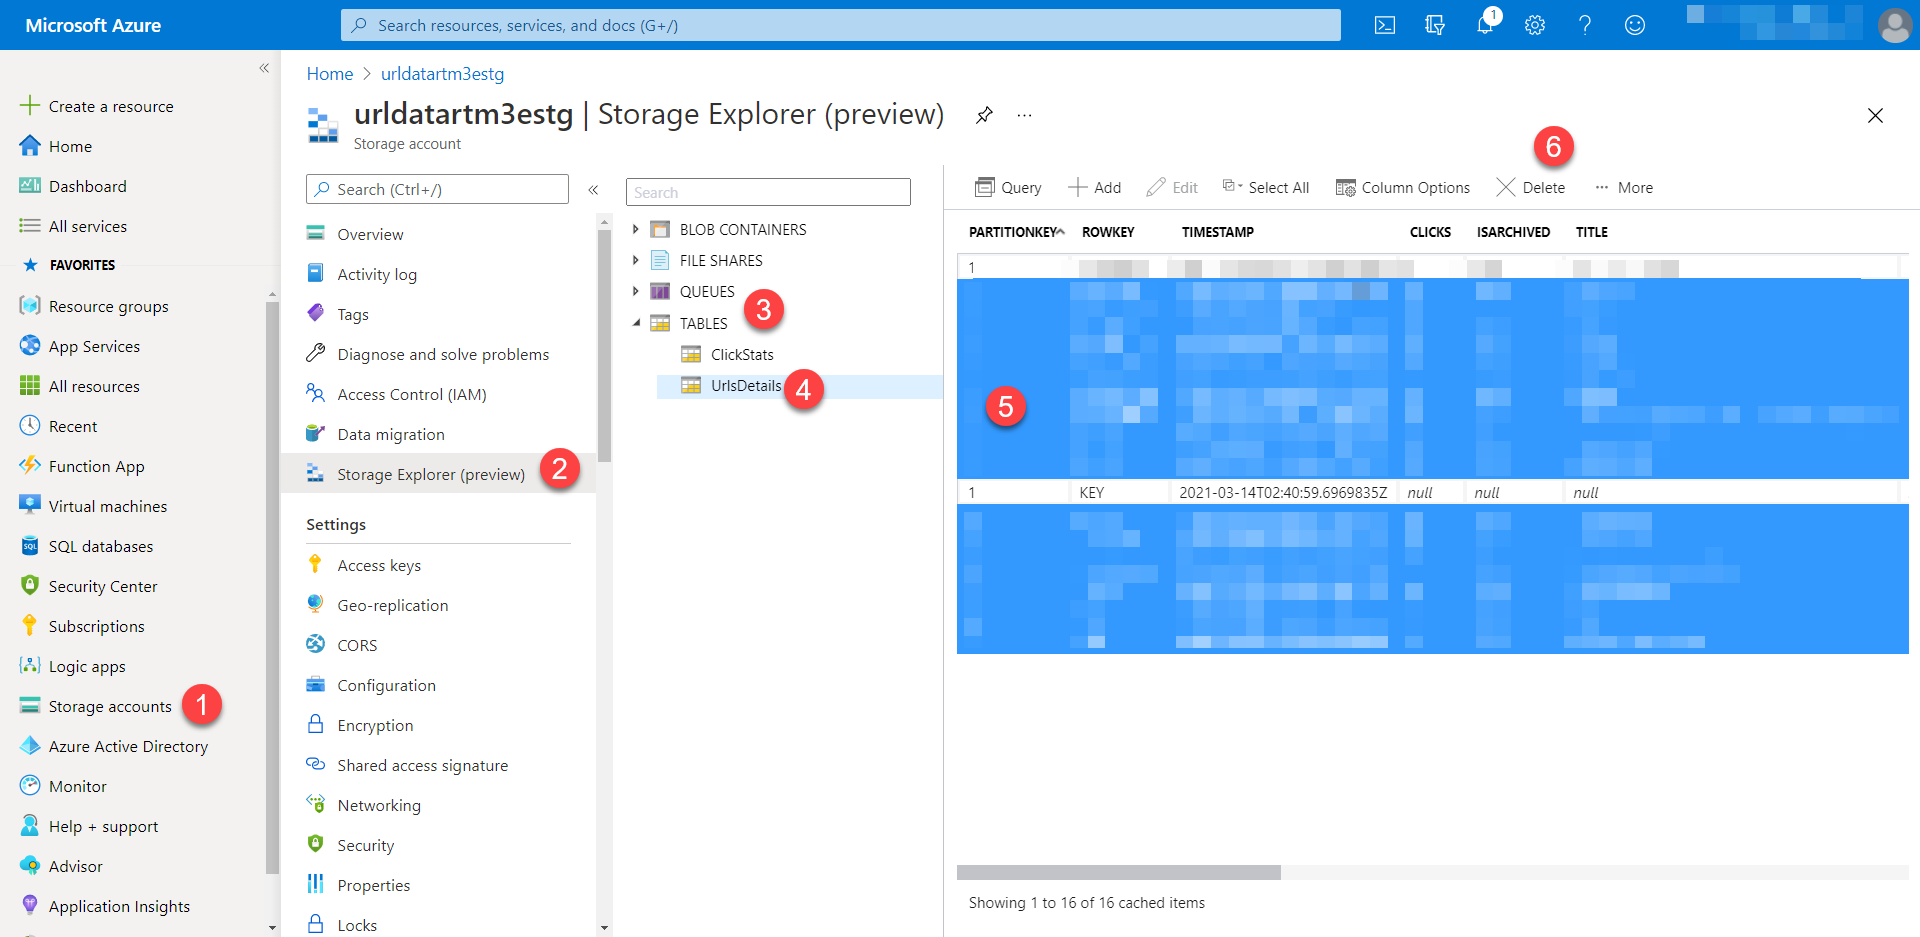Image resolution: width=1920 pixels, height=937 pixels.
Task: Click the horizontal scrollbar below results
Action: point(1118,872)
